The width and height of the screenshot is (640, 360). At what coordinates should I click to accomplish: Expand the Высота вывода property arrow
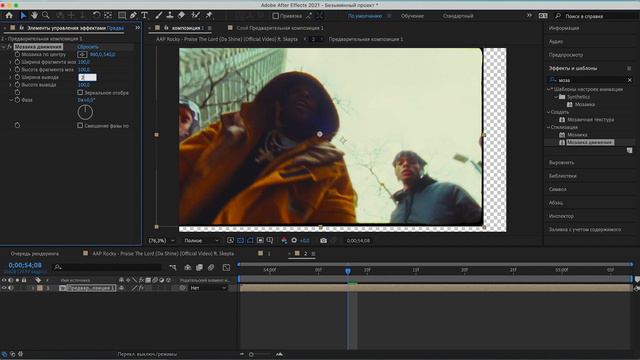11,85
